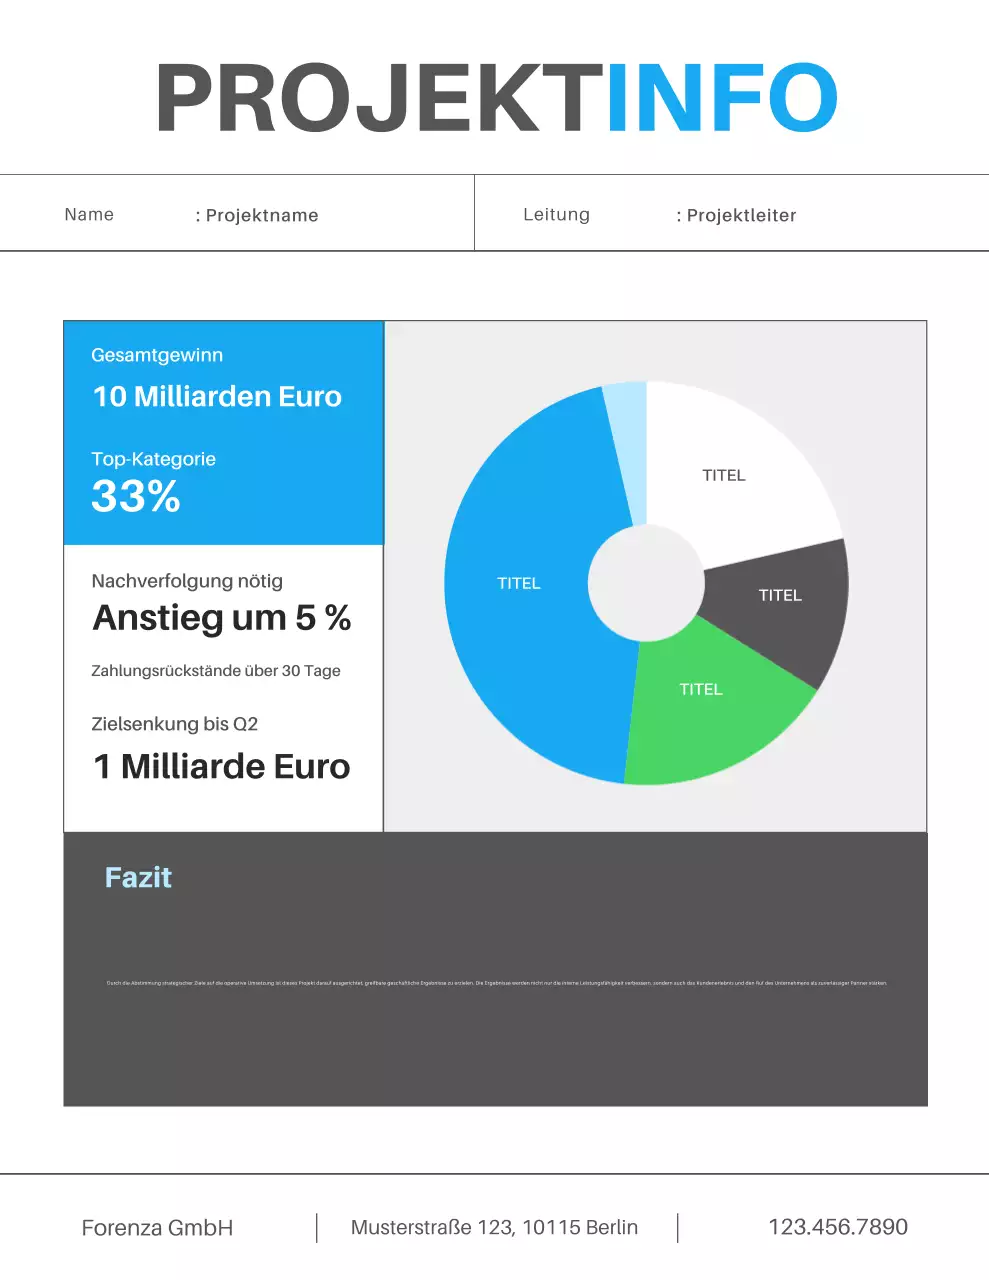Select the '10 Milliarden Euro' value

point(217,397)
